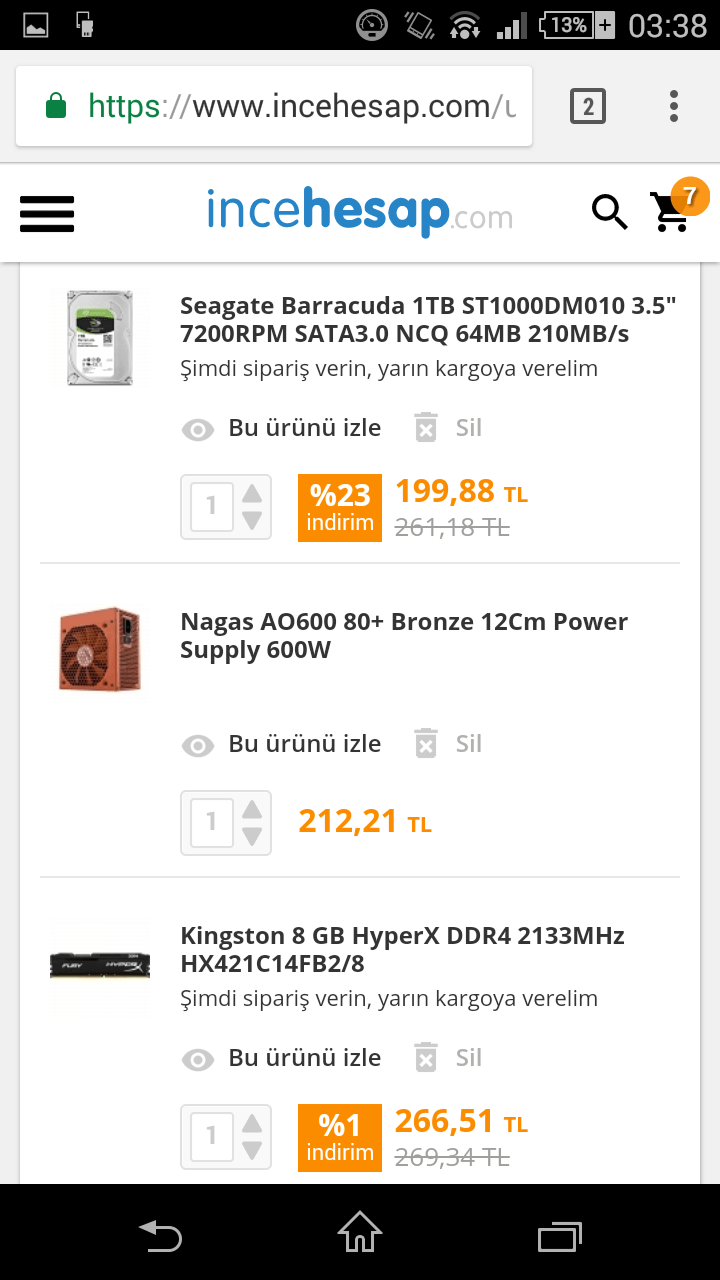Toggle watch on Nagas AO600 power supply
The width and height of the screenshot is (720, 1280).
[x=282, y=744]
